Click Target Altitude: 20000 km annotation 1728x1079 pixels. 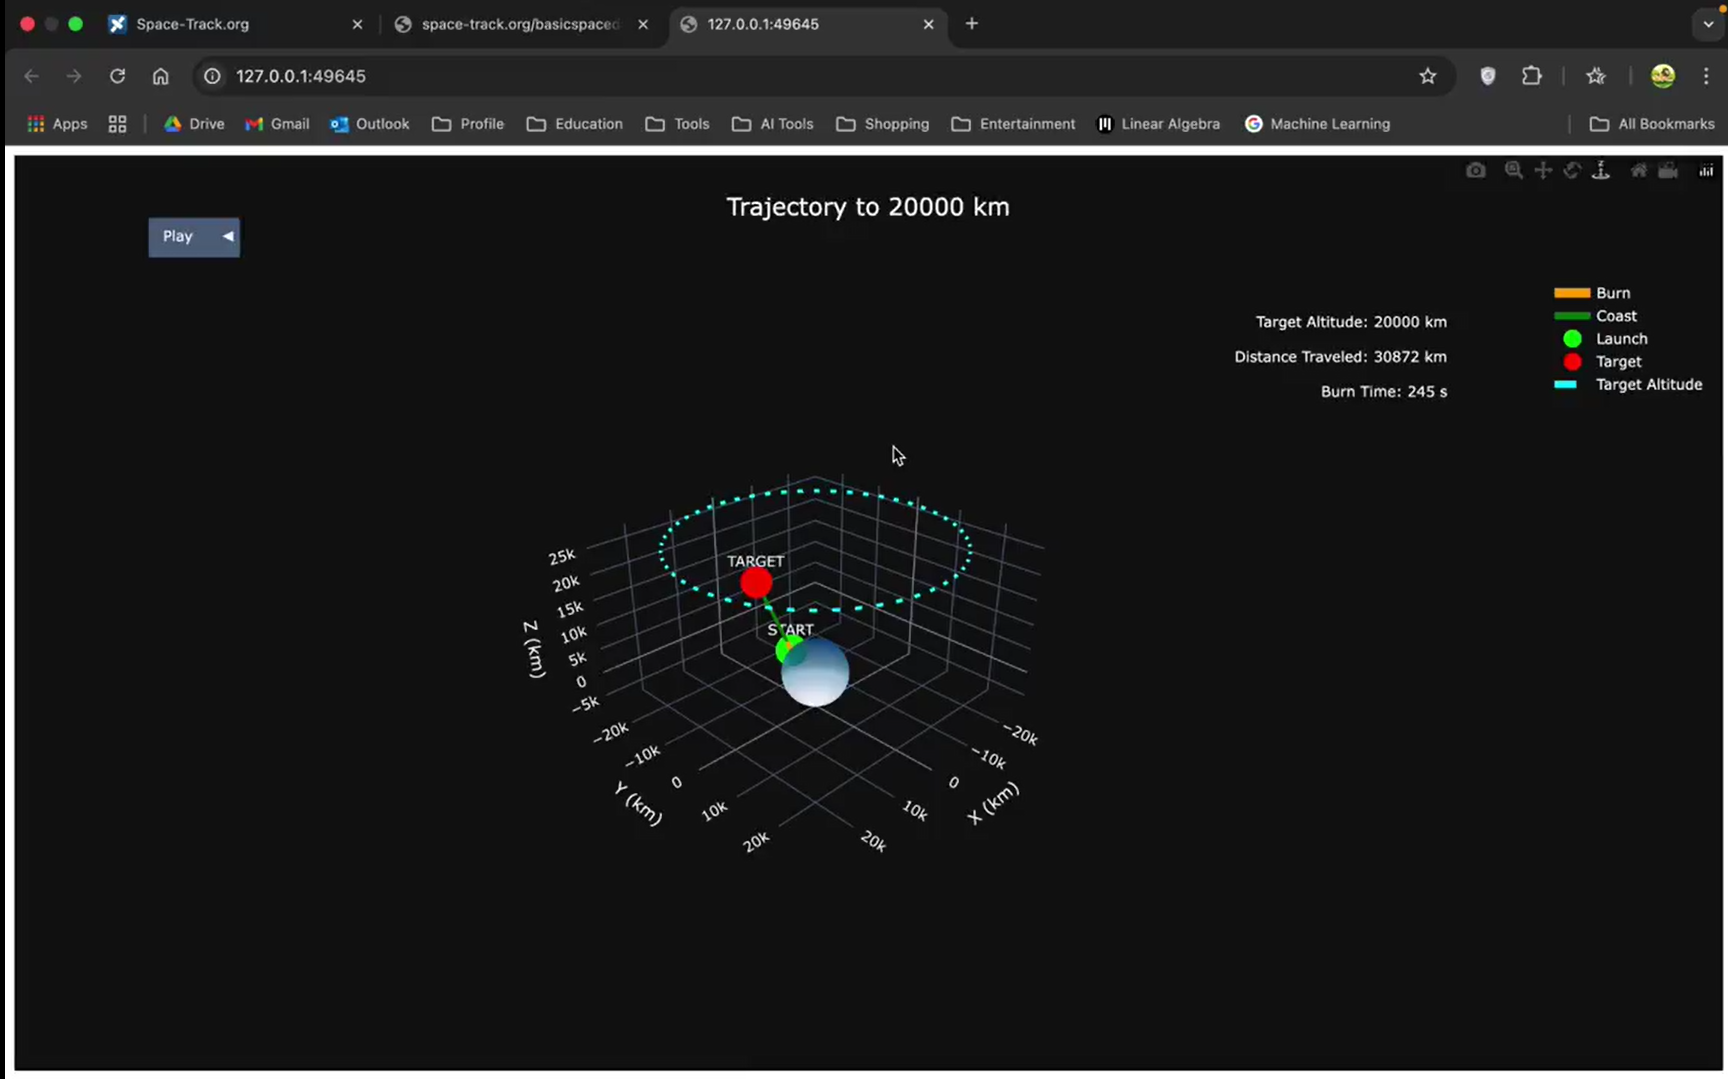[1351, 322]
